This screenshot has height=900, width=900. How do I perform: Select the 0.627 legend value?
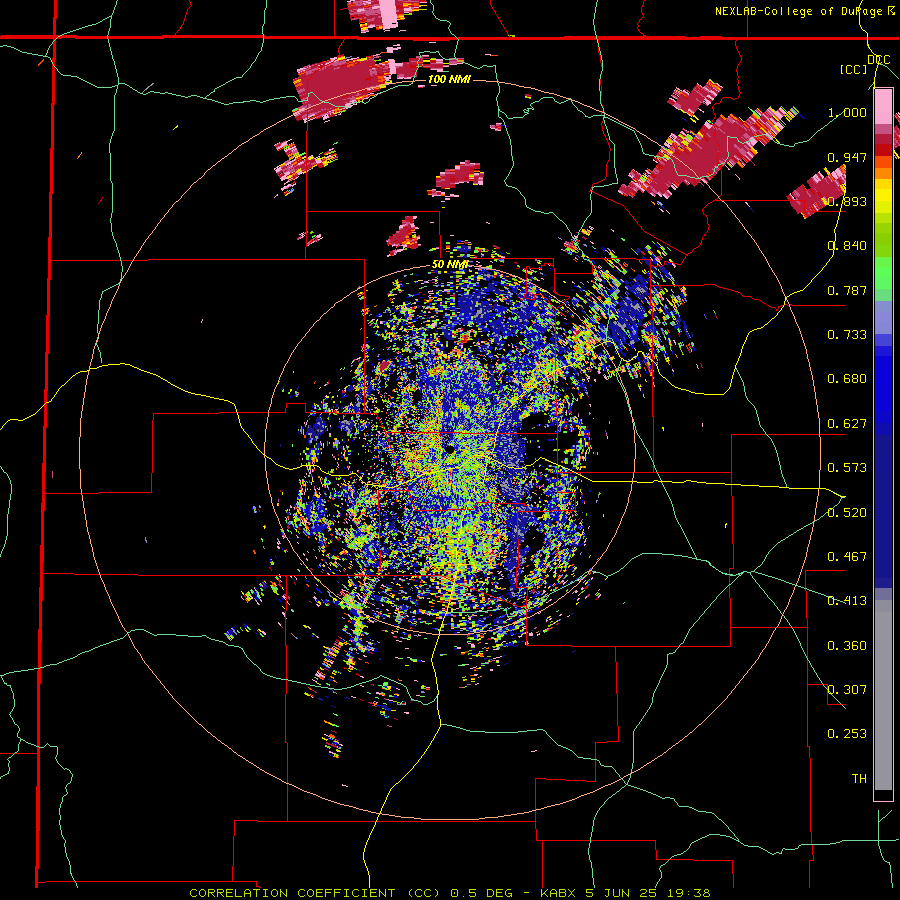[x=847, y=424]
